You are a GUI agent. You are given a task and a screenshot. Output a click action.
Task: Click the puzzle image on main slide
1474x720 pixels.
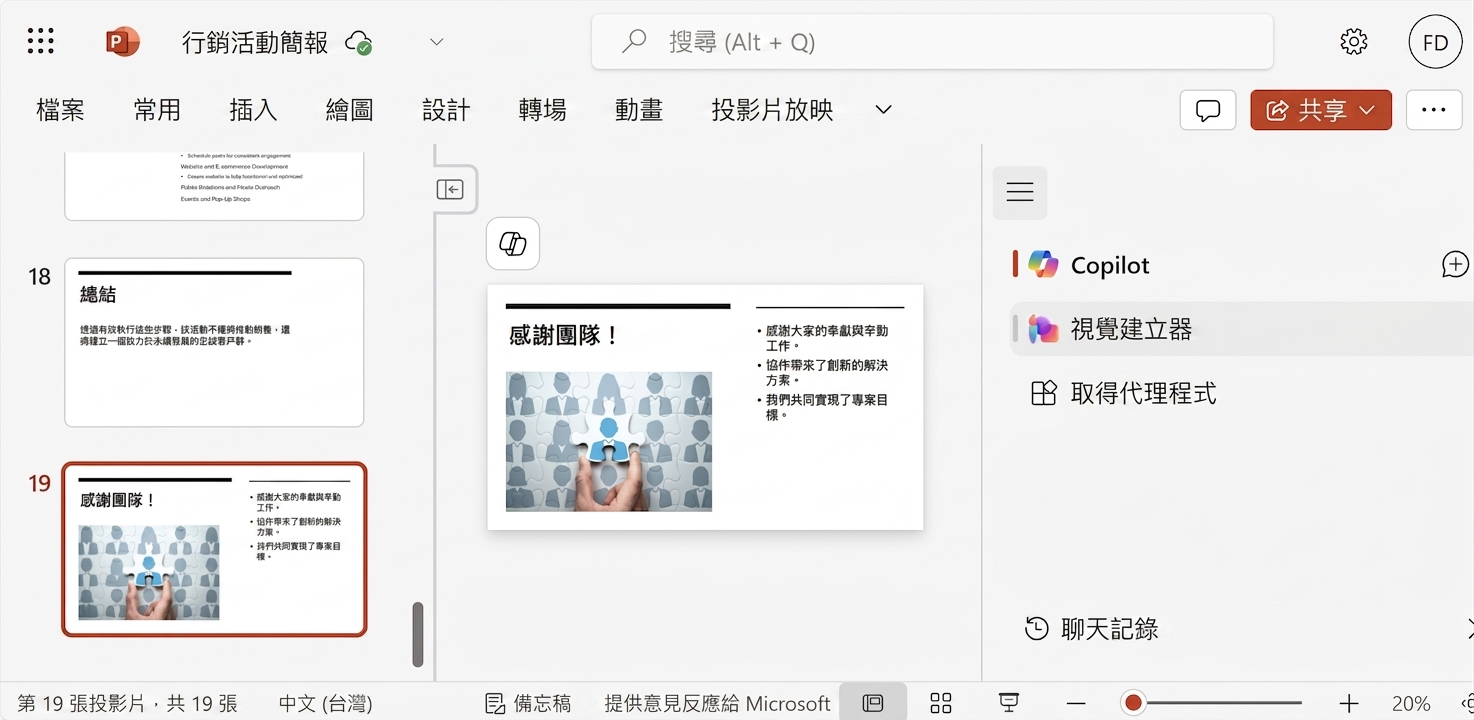[609, 441]
